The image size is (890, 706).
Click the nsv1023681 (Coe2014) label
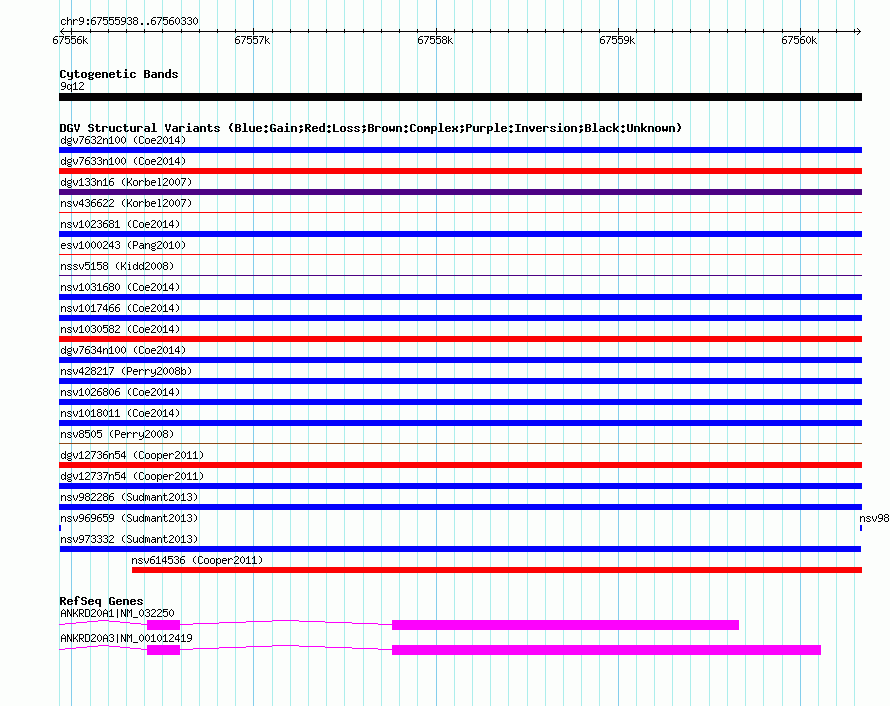pyautogui.click(x=120, y=224)
